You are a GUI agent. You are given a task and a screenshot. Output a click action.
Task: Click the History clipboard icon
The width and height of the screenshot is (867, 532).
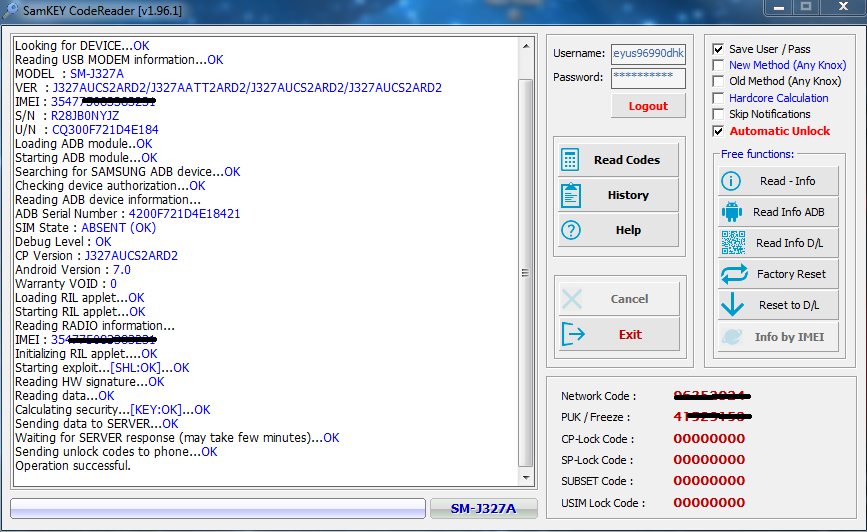tap(571, 195)
